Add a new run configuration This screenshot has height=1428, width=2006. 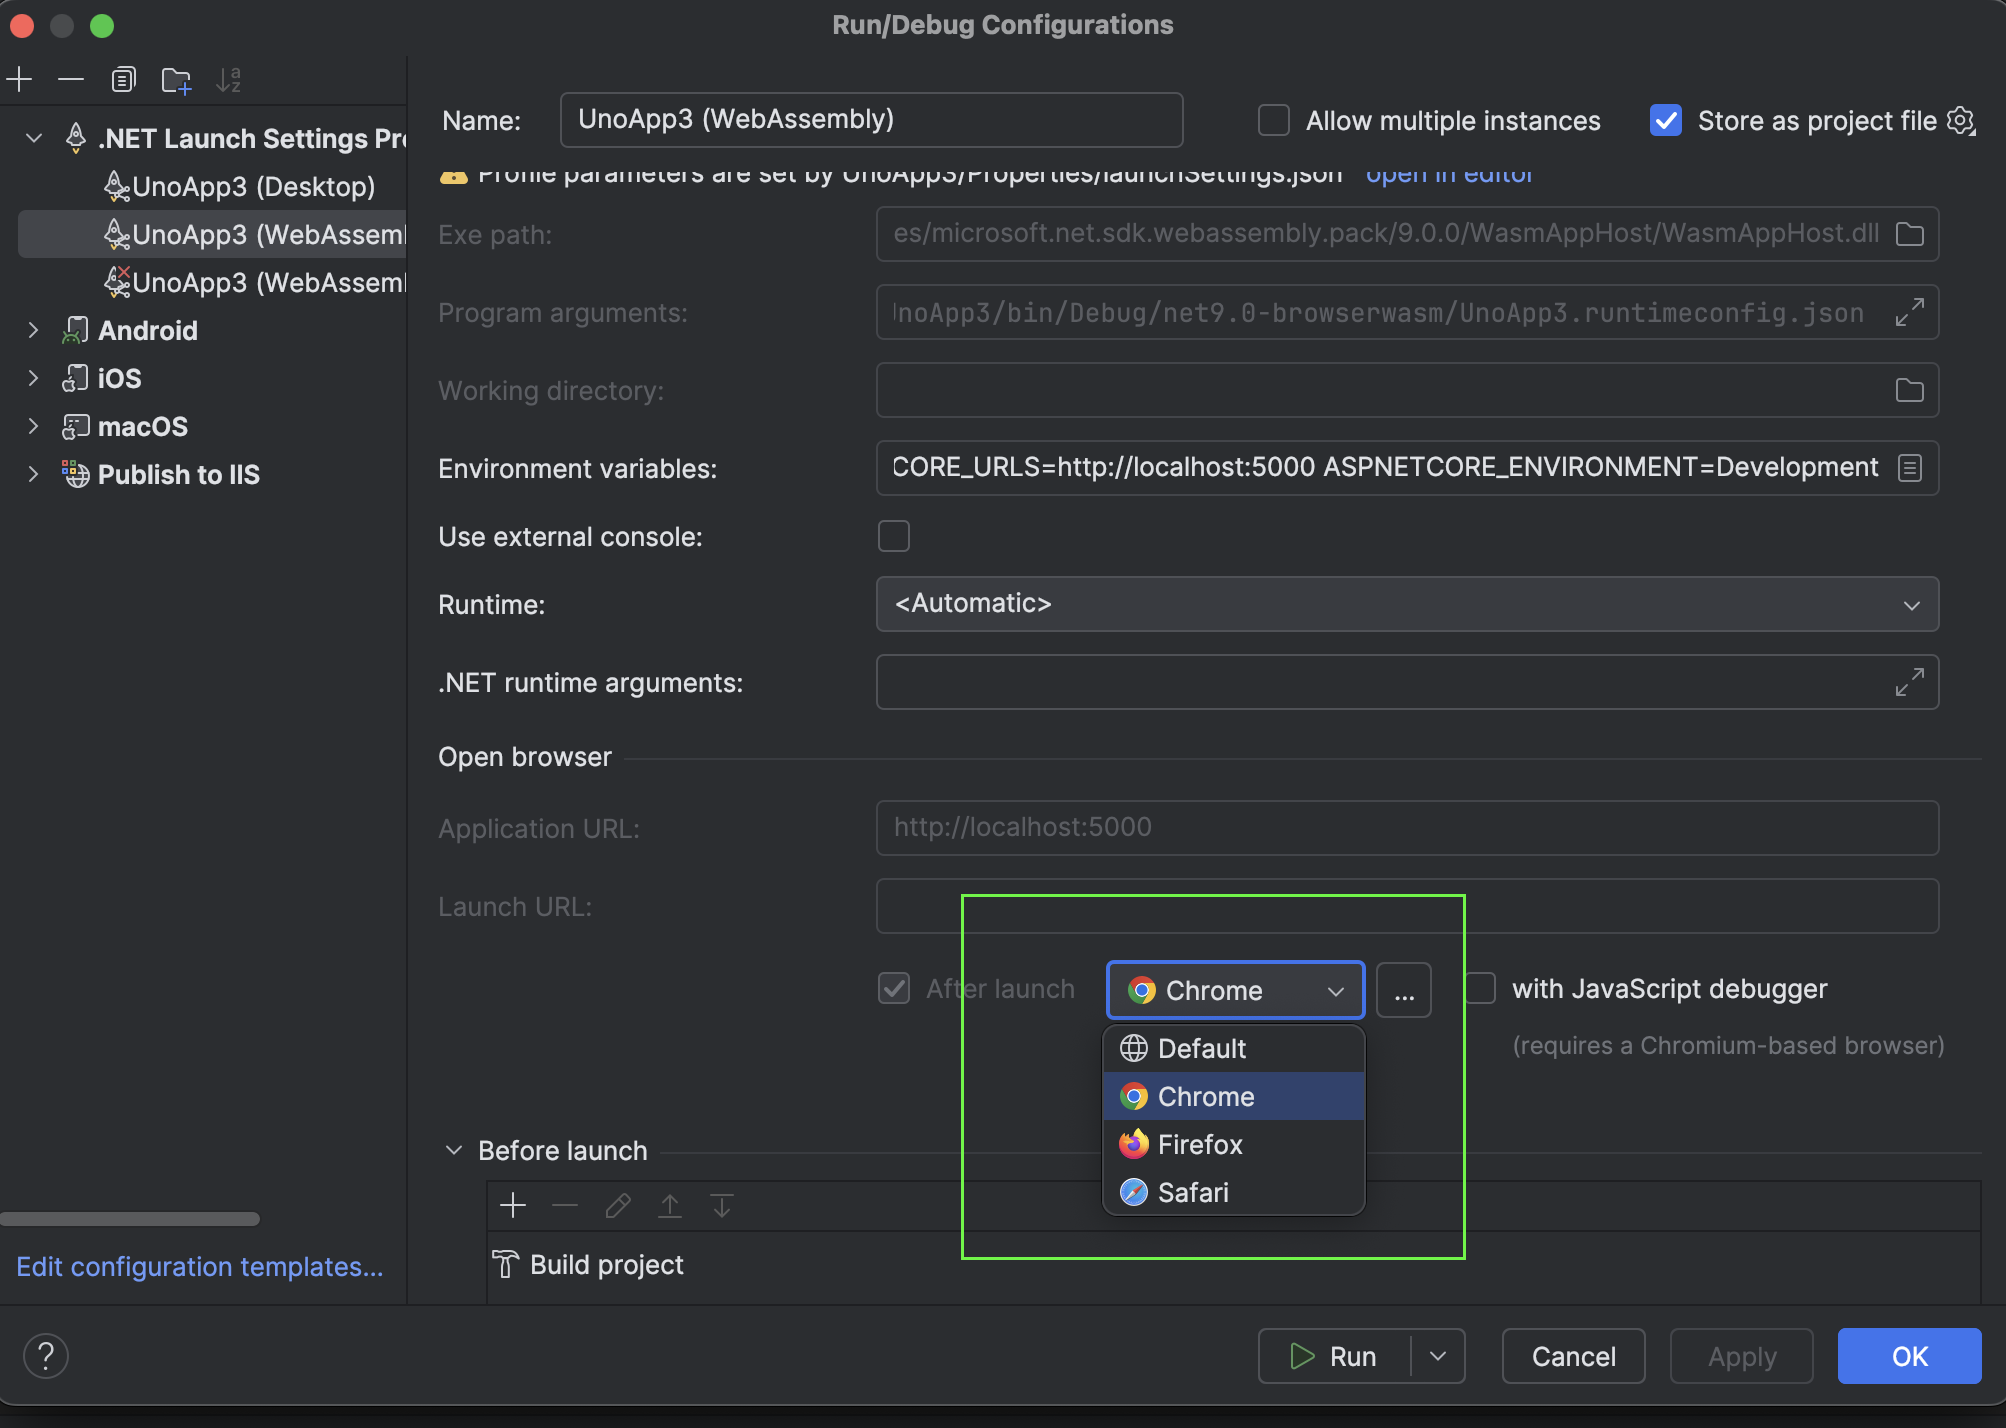[20, 79]
